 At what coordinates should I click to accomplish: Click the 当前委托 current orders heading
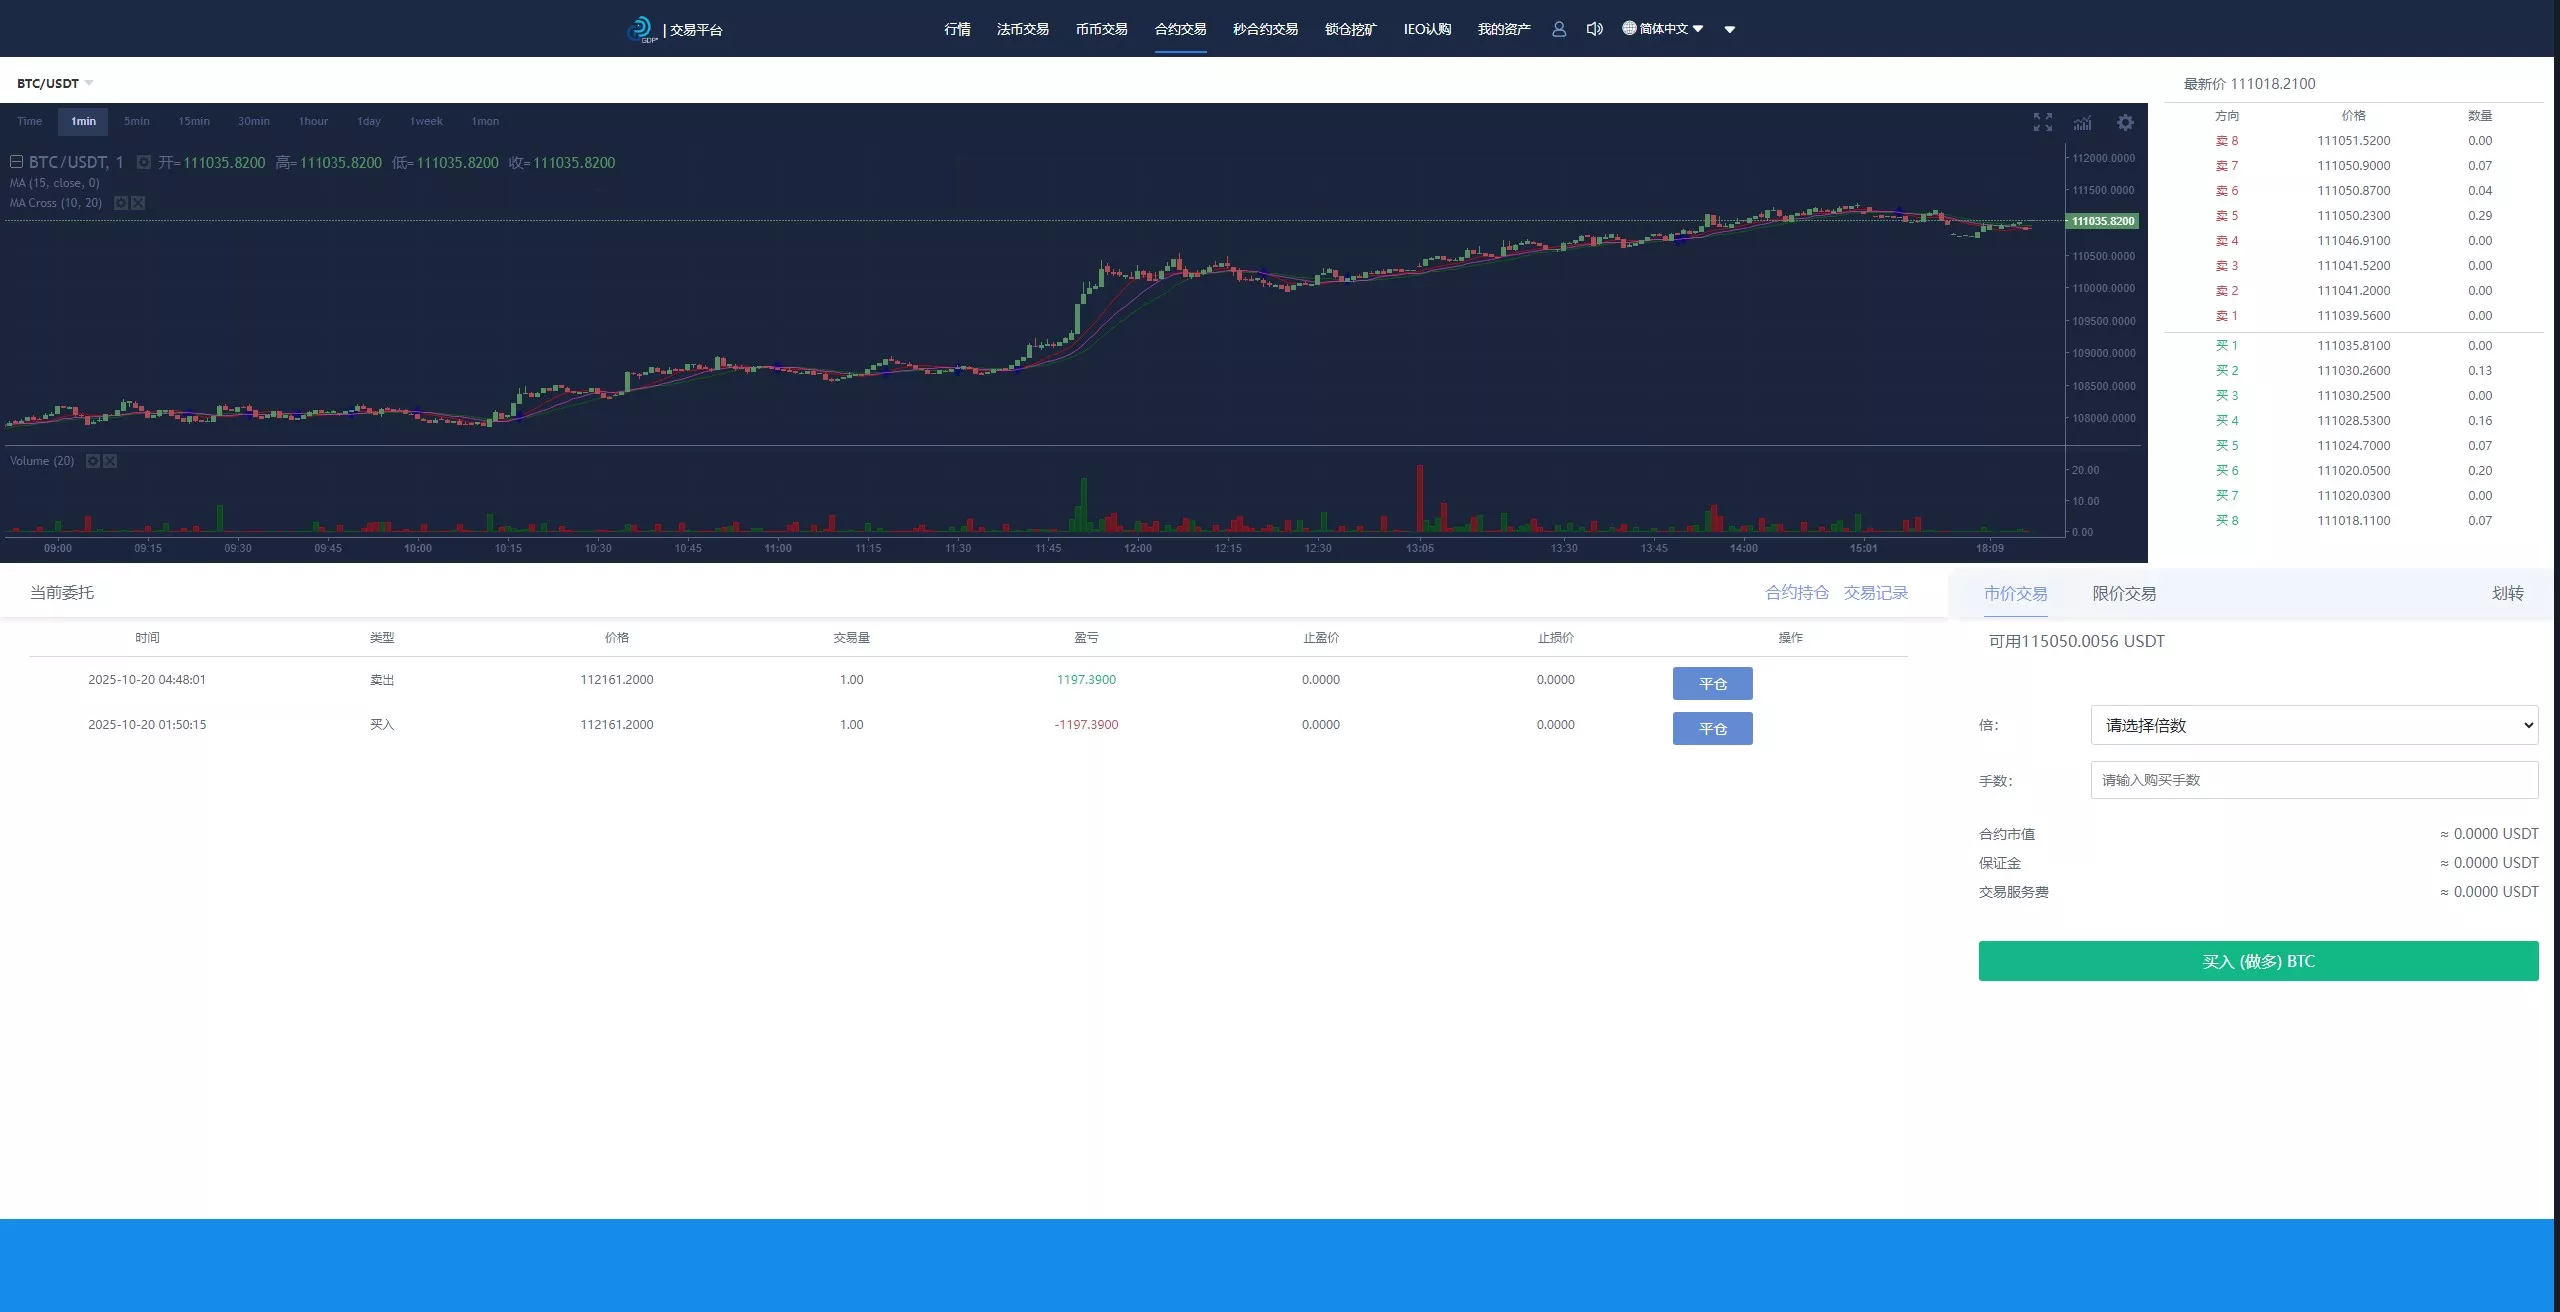[x=62, y=592]
